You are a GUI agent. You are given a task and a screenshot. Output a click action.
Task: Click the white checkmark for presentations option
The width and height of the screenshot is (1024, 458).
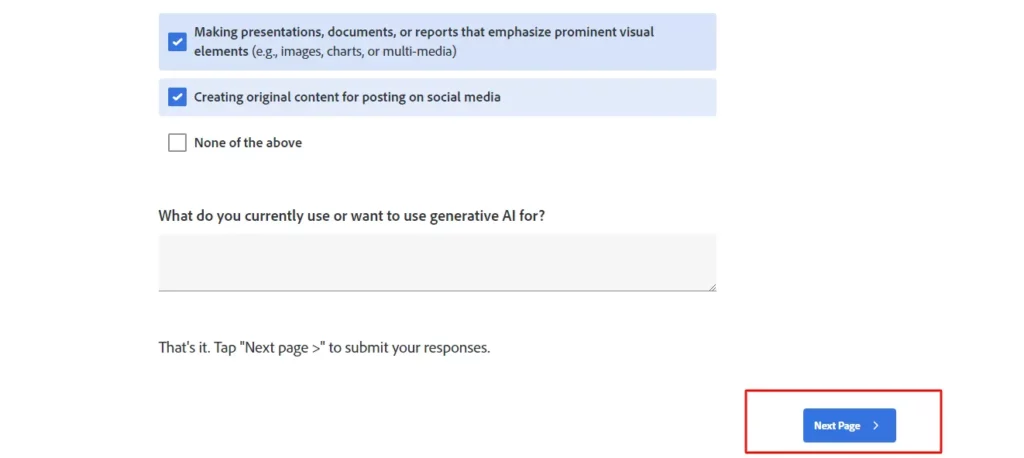pos(177,42)
